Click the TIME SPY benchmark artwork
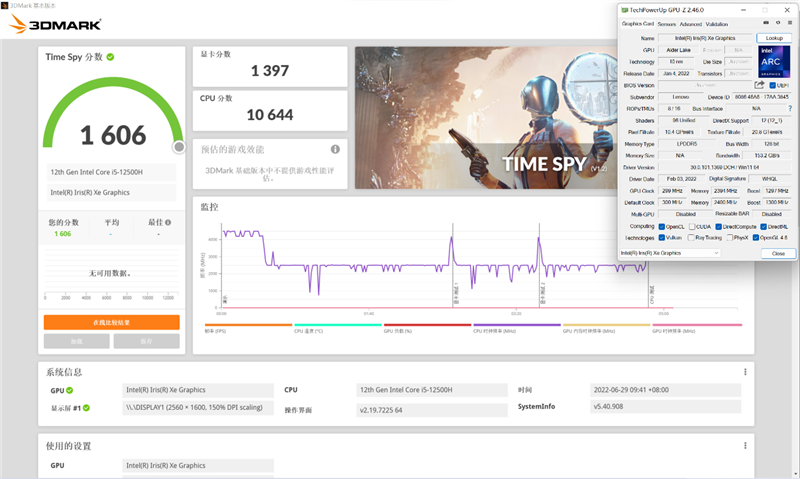 coord(486,118)
